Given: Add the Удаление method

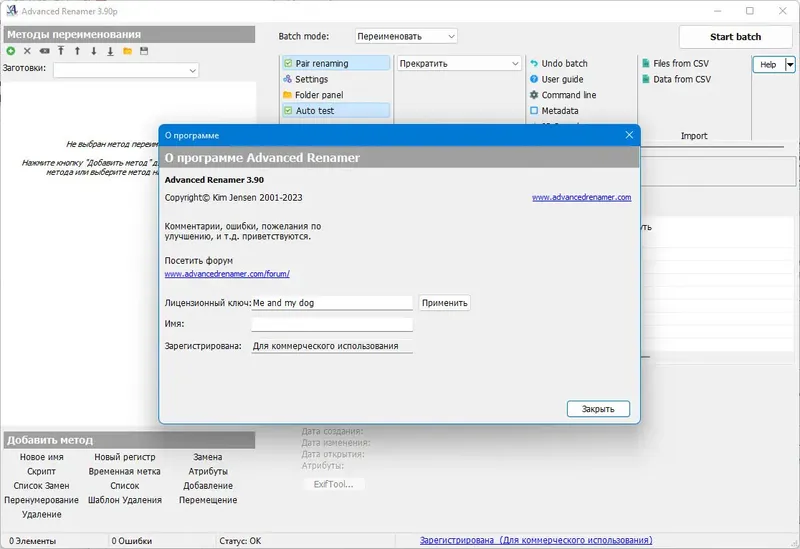Looking at the screenshot, I should coord(41,514).
